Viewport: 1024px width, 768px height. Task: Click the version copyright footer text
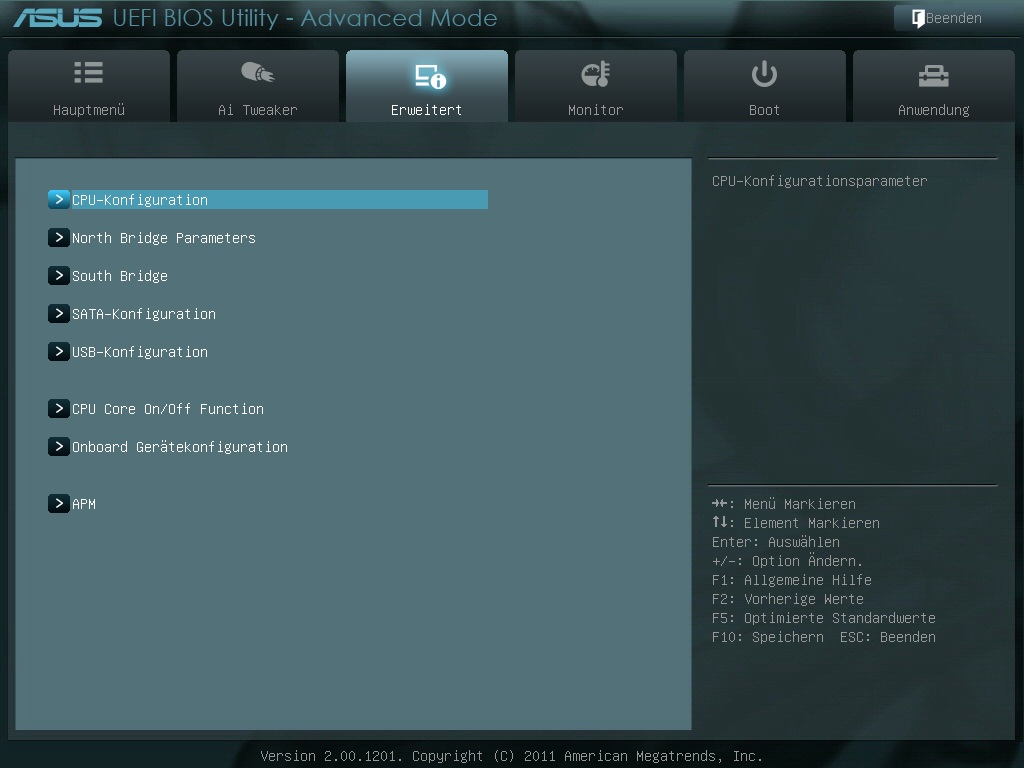(x=511, y=756)
